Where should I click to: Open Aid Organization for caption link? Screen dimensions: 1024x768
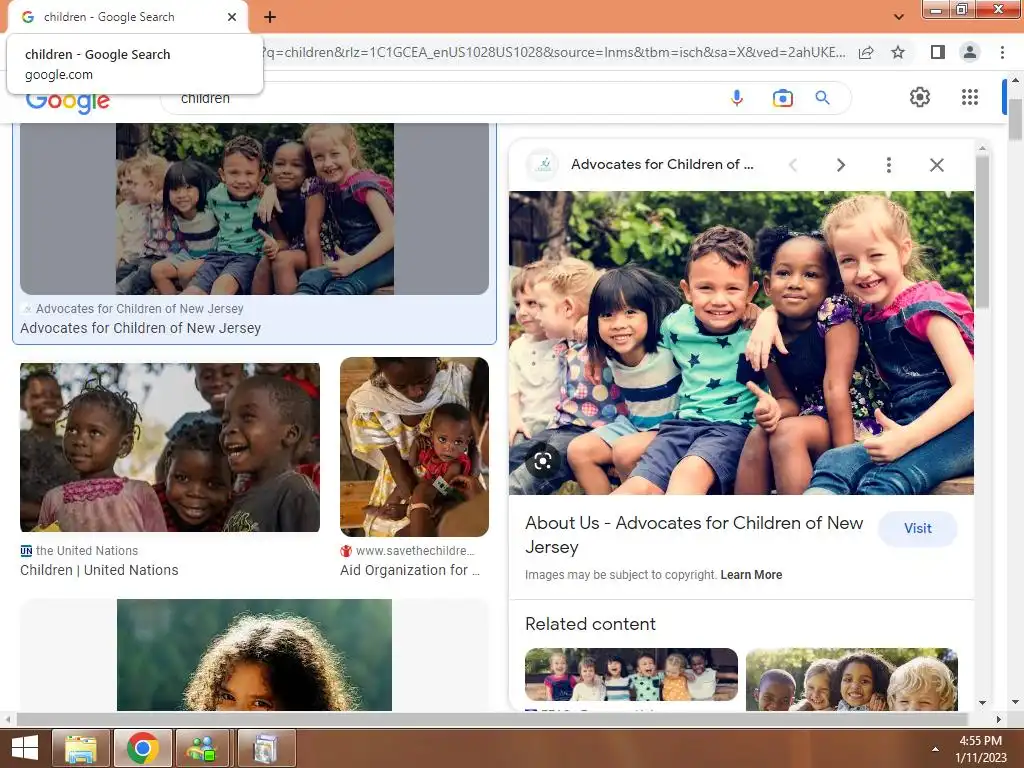click(x=409, y=570)
